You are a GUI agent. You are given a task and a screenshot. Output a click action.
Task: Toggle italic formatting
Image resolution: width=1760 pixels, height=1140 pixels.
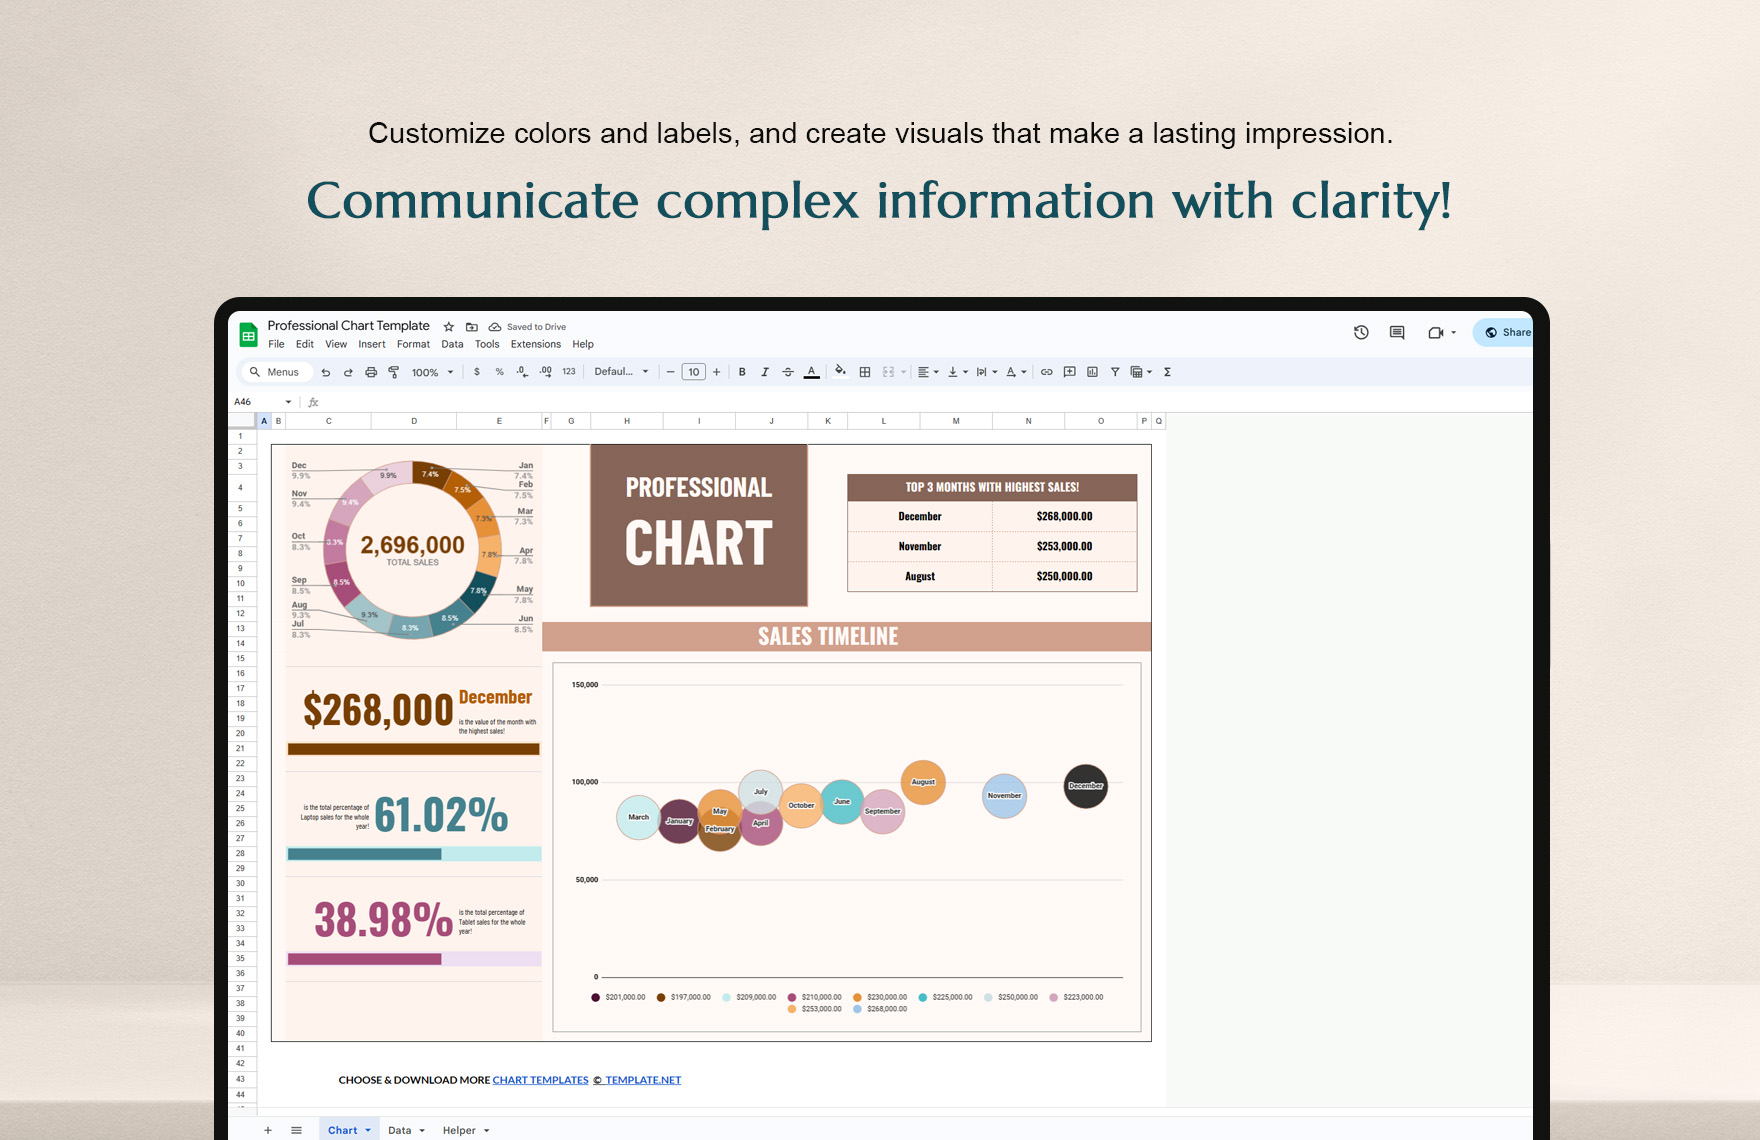[765, 371]
